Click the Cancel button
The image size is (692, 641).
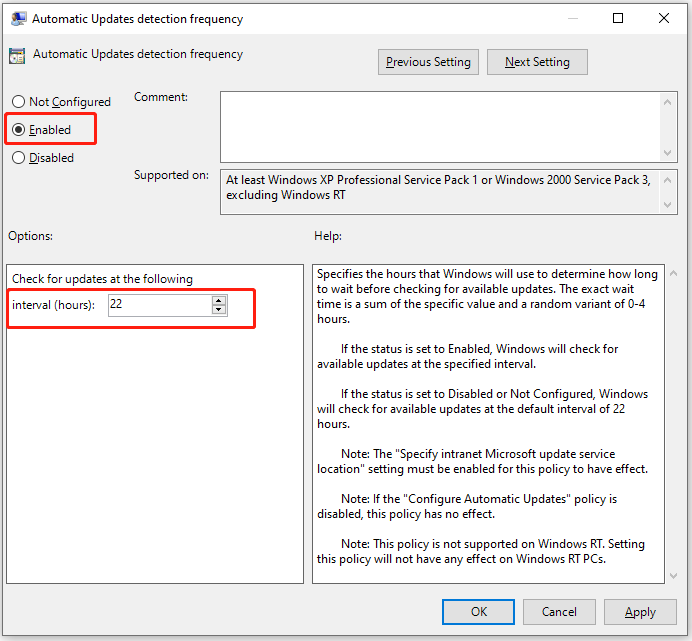click(x=559, y=611)
